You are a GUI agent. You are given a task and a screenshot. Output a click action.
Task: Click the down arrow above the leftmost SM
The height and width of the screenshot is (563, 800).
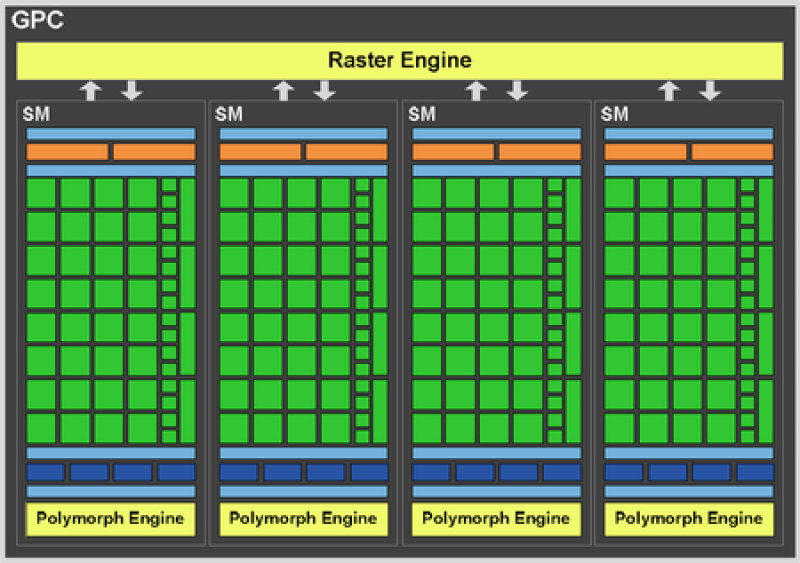[131, 91]
